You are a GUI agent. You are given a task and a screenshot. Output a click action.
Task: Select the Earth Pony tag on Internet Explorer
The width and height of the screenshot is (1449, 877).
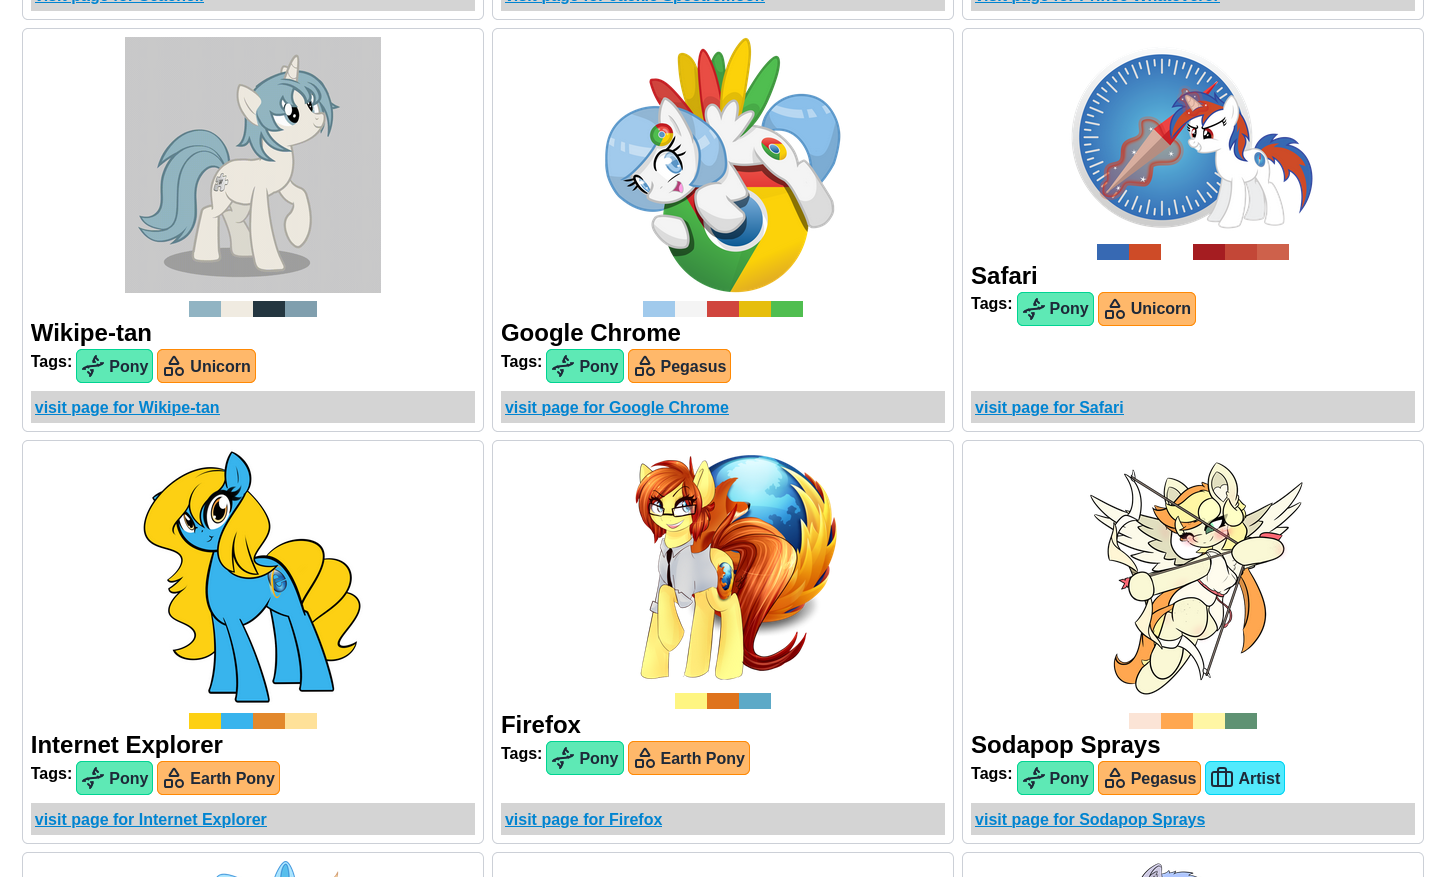tap(218, 778)
